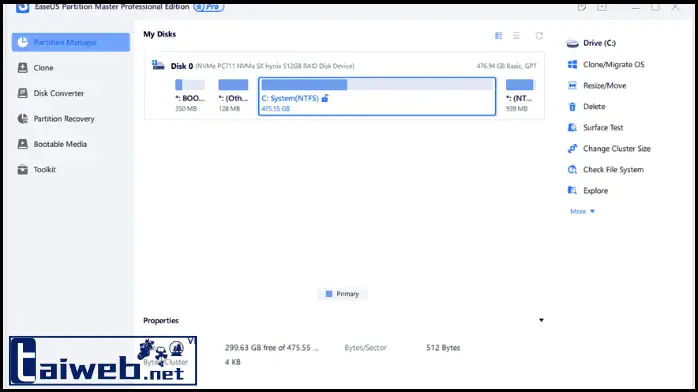Screen dimensions: 698x392
Task: Go to Partition Recovery
Action: pos(64,119)
